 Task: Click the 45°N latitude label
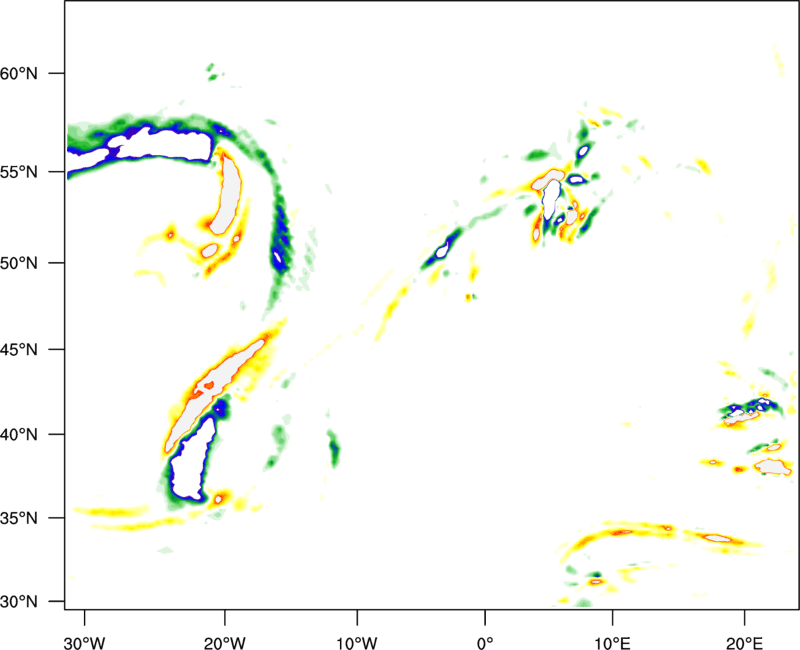[19, 350]
